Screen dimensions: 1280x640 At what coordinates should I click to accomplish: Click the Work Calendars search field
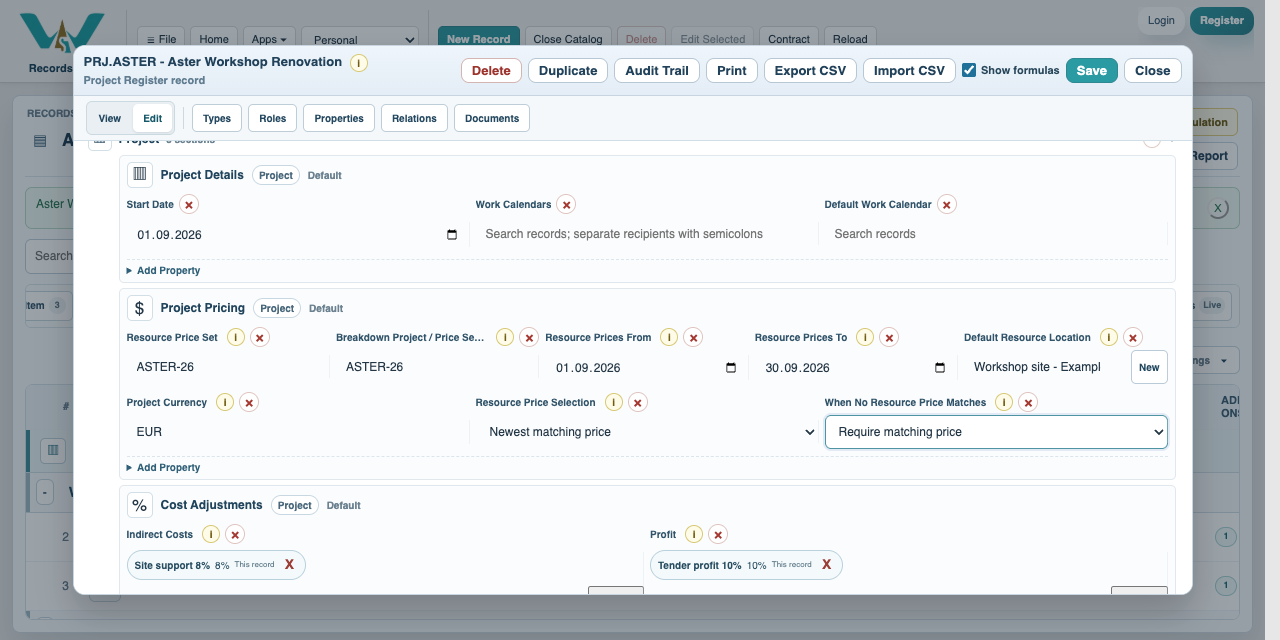[x=645, y=234]
